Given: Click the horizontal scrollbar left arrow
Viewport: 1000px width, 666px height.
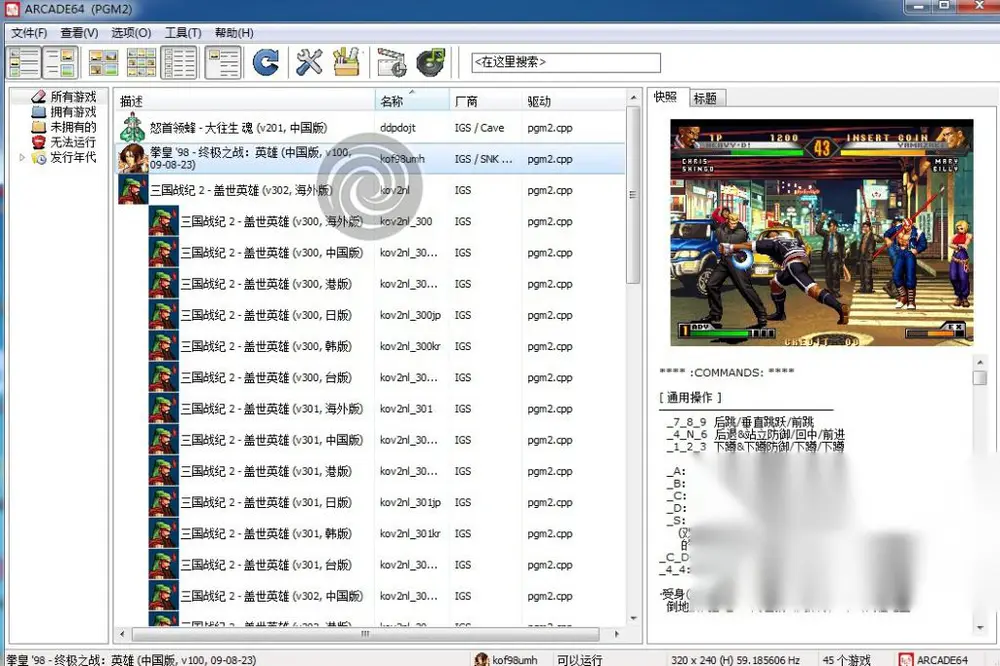Looking at the screenshot, I should coord(122,634).
